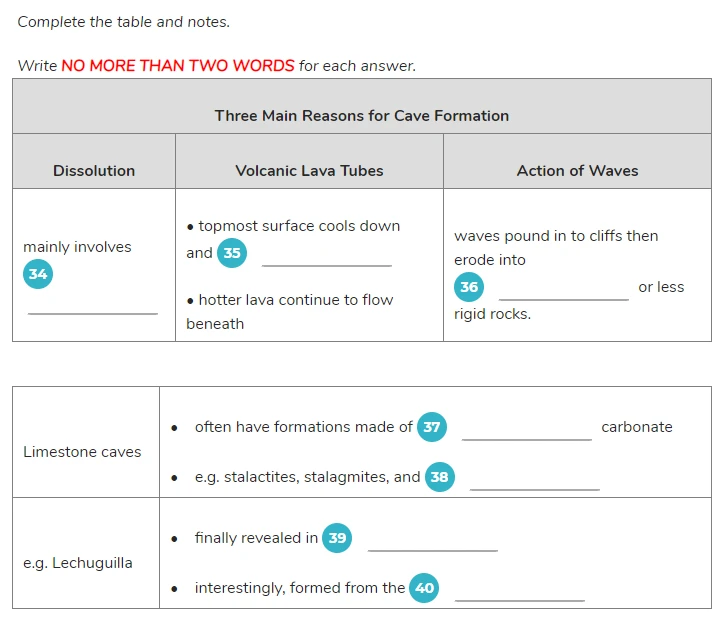Focus the answer blank before 'carbonate'
Screen dimensions: 722x621
coord(527,431)
